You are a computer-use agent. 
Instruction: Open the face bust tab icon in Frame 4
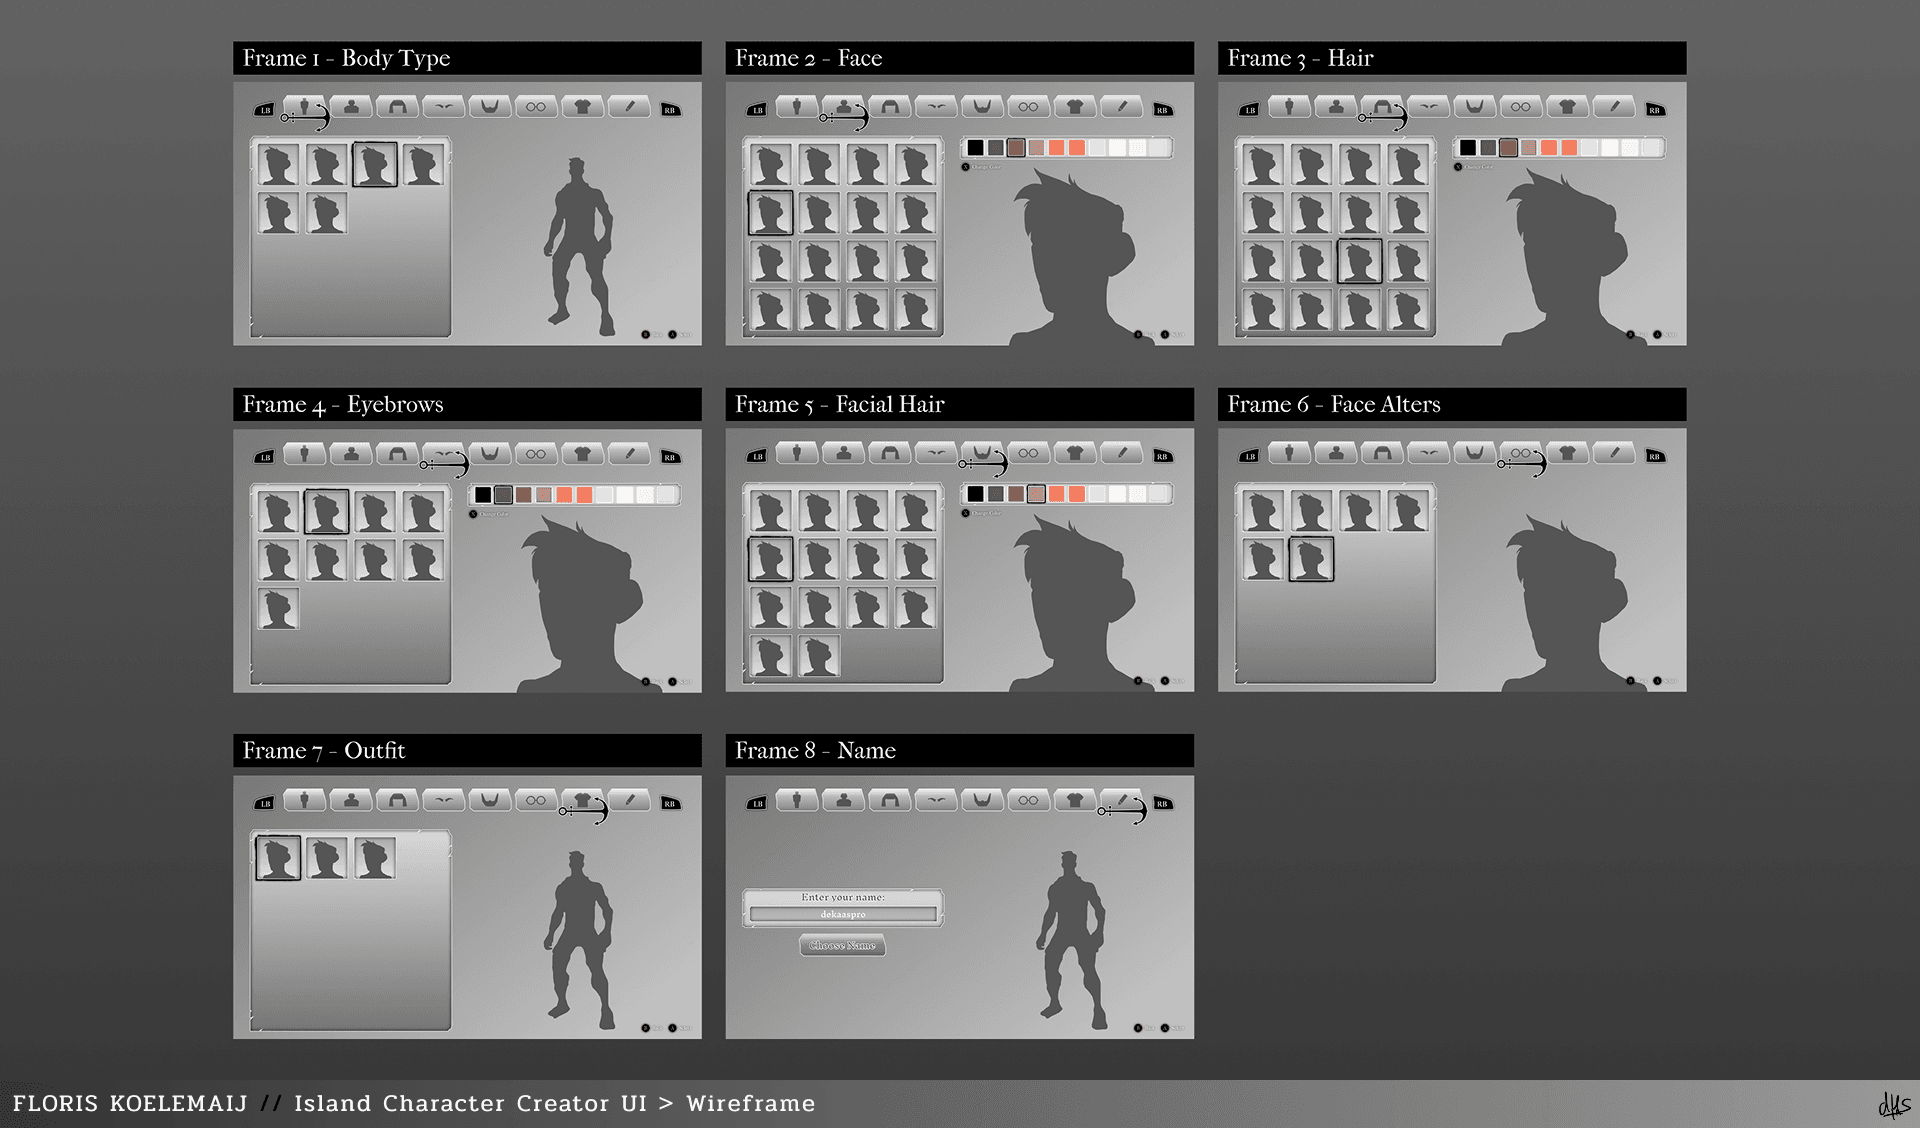pyautogui.click(x=351, y=454)
